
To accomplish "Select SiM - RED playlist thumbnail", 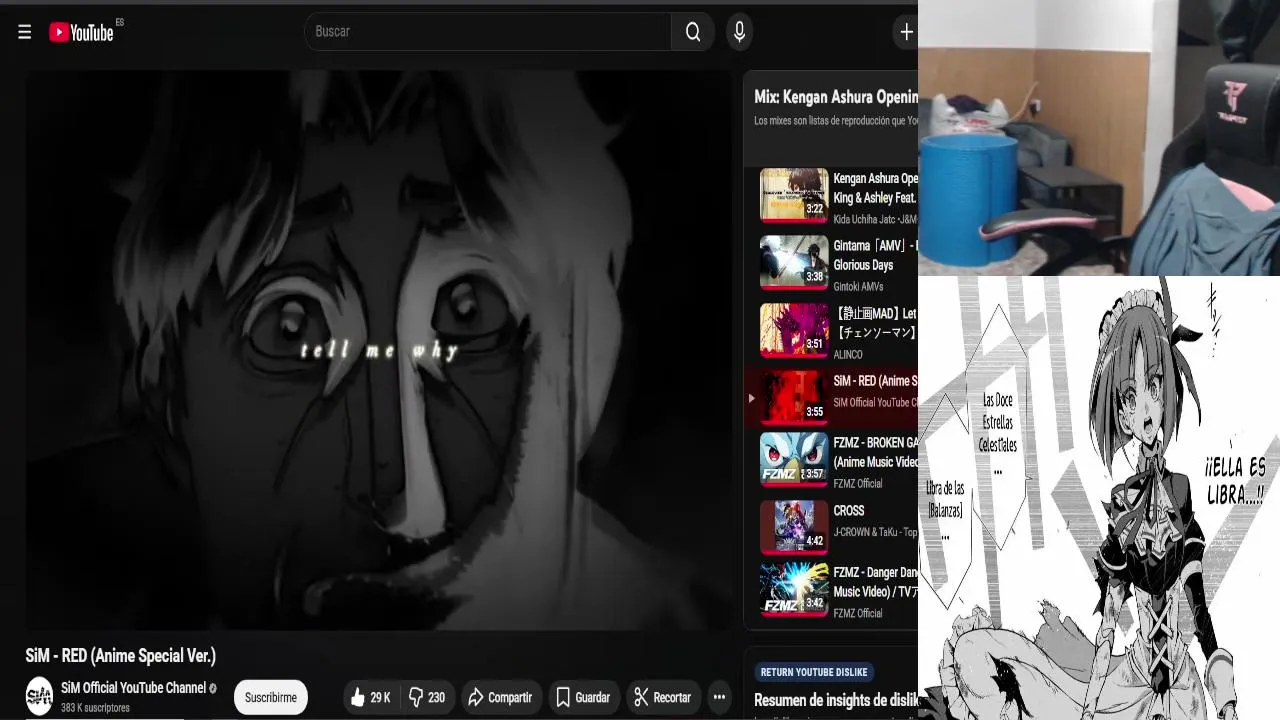I will [x=794, y=398].
